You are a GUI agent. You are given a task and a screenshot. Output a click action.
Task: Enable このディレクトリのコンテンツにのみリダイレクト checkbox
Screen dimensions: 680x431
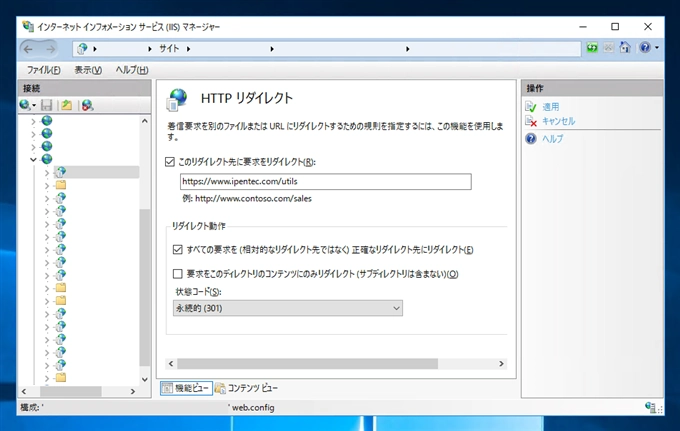(177, 274)
